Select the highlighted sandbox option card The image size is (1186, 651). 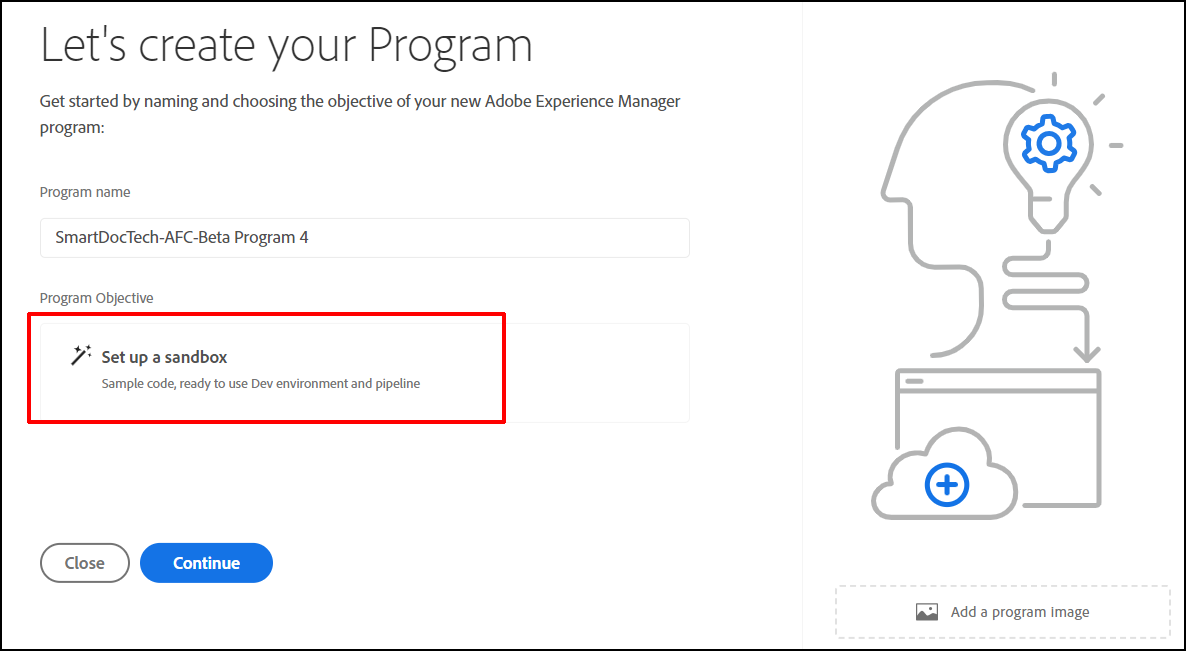tap(266, 369)
